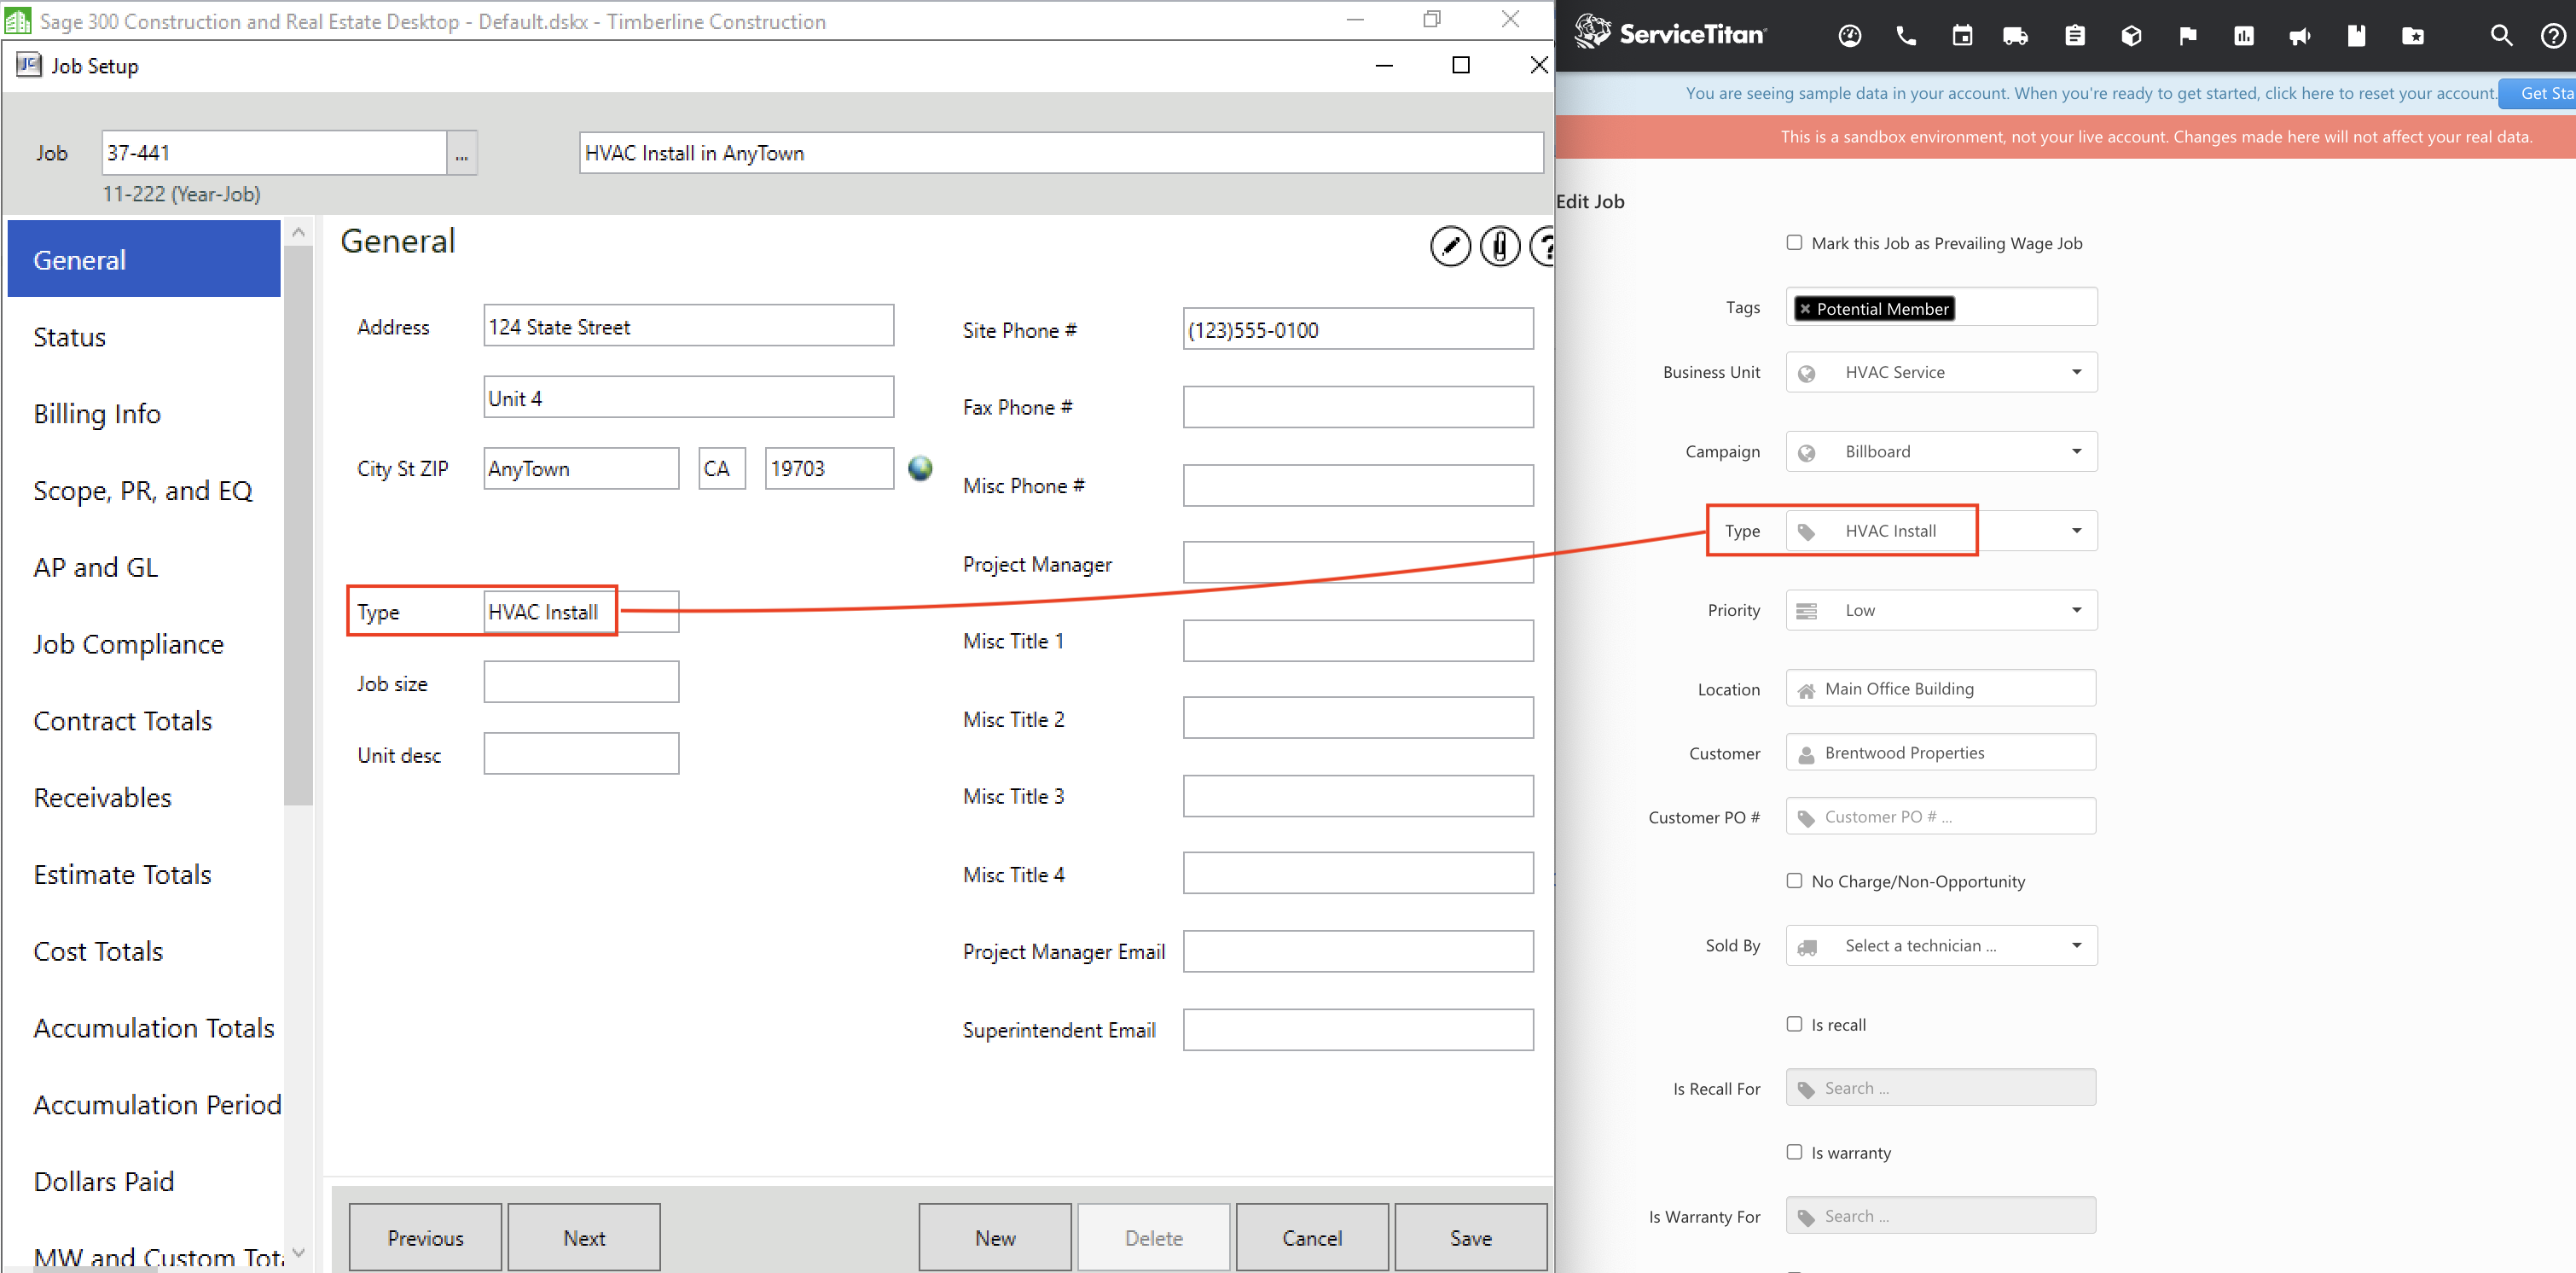
Task: Click the Job size field
Action: click(x=581, y=682)
